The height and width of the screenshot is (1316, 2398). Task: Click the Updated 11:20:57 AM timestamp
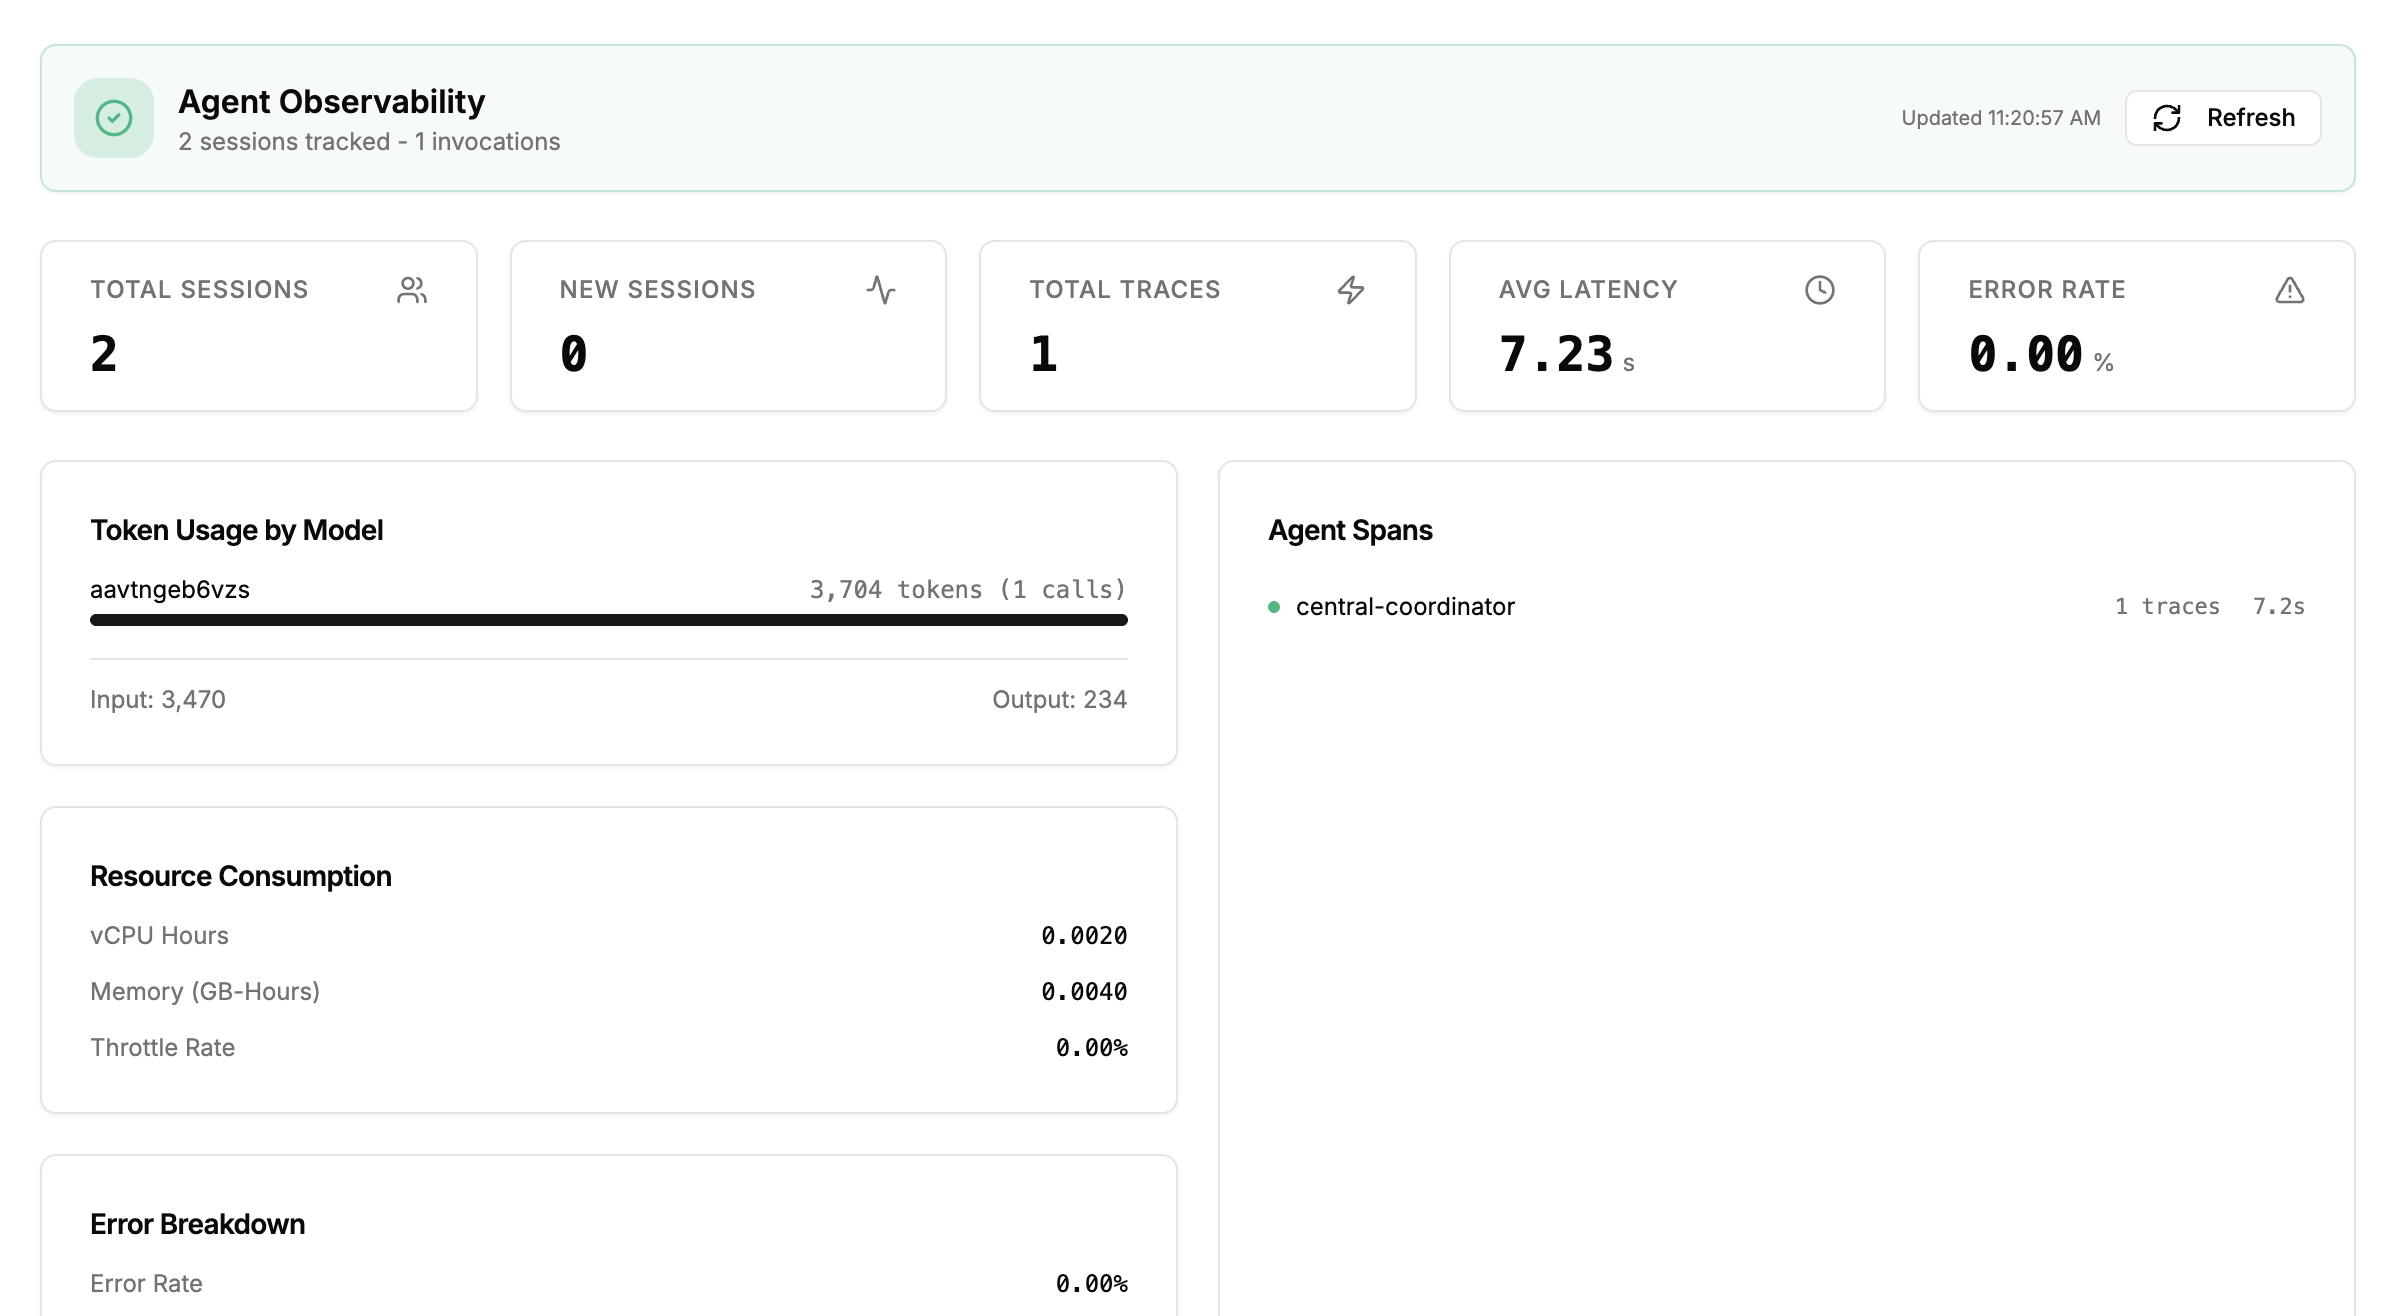2000,118
